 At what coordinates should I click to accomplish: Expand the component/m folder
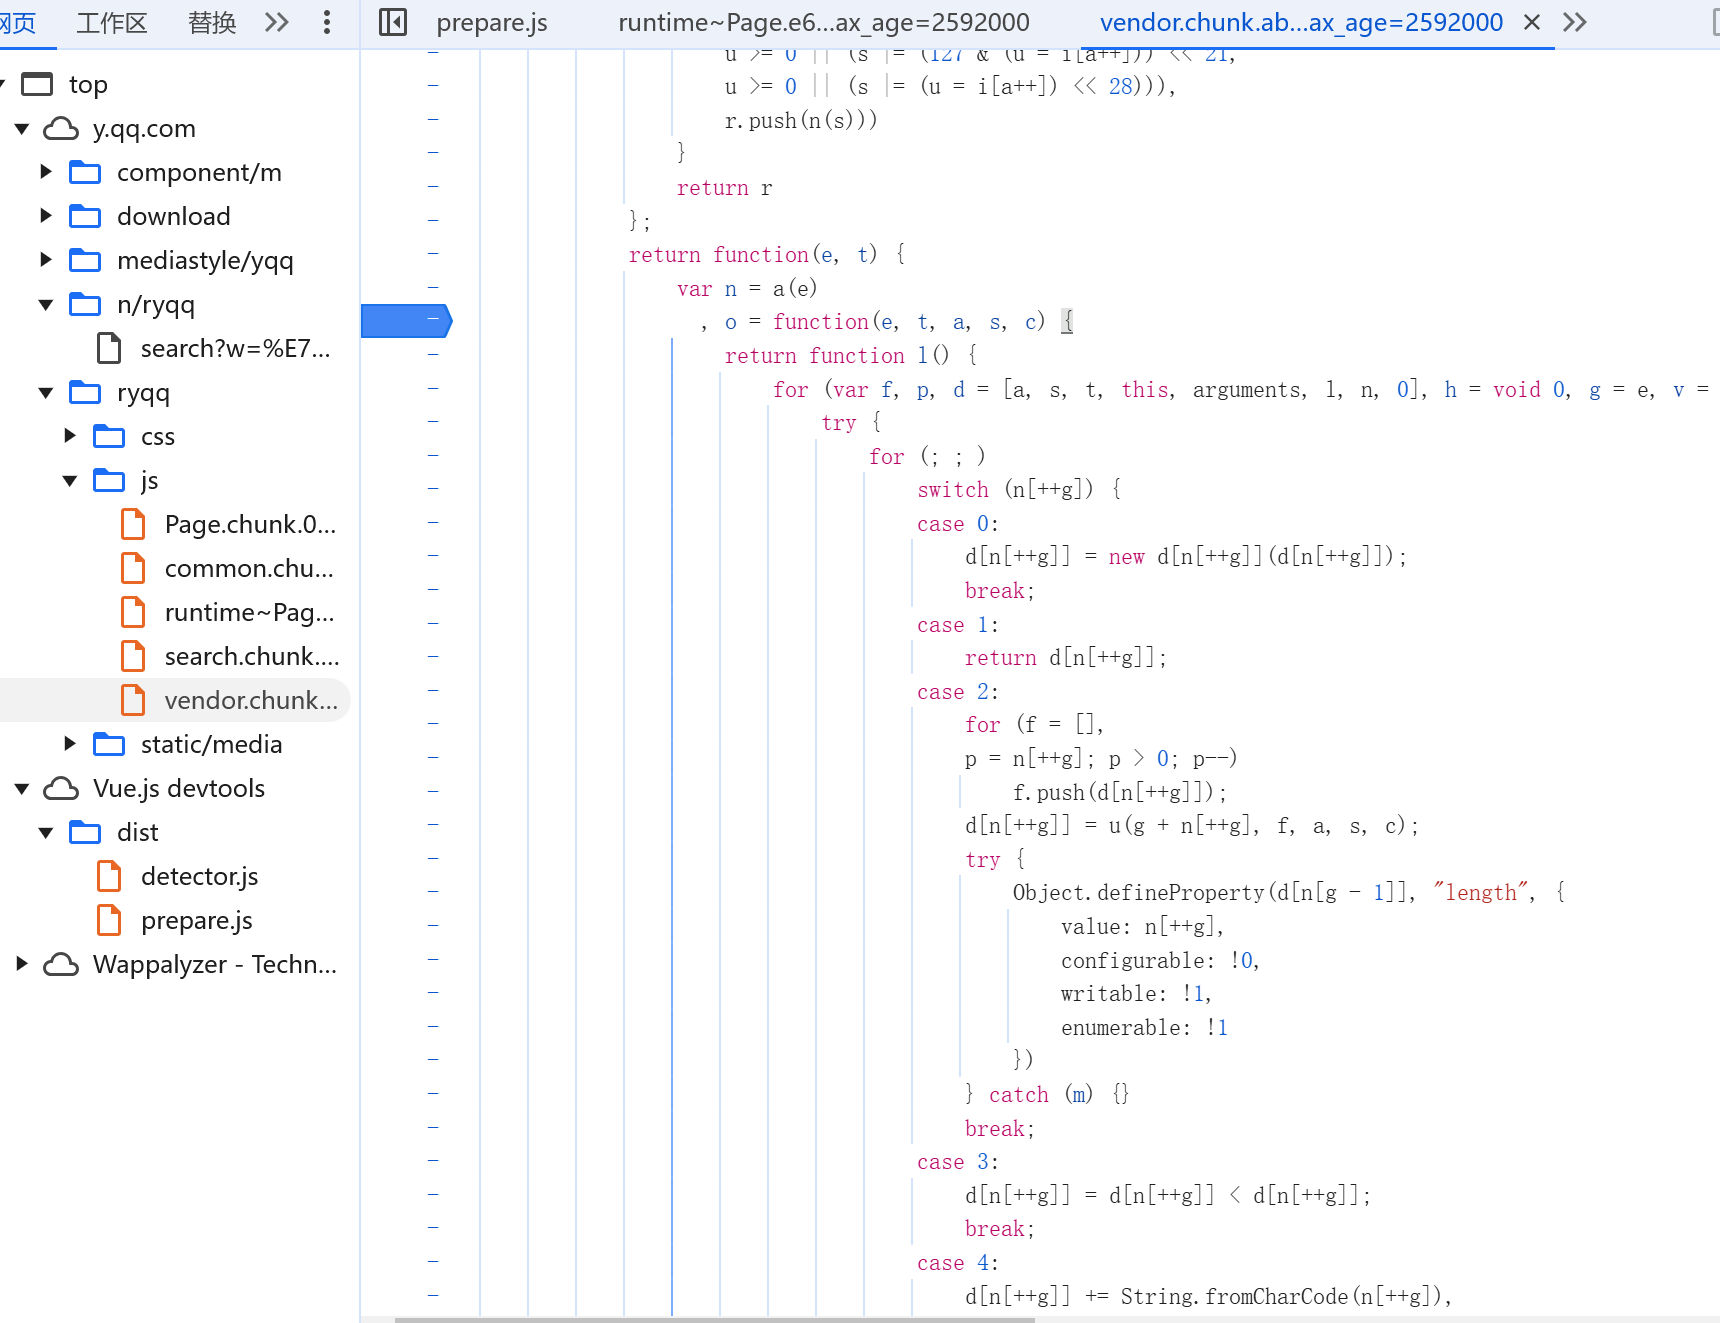pyautogui.click(x=46, y=172)
